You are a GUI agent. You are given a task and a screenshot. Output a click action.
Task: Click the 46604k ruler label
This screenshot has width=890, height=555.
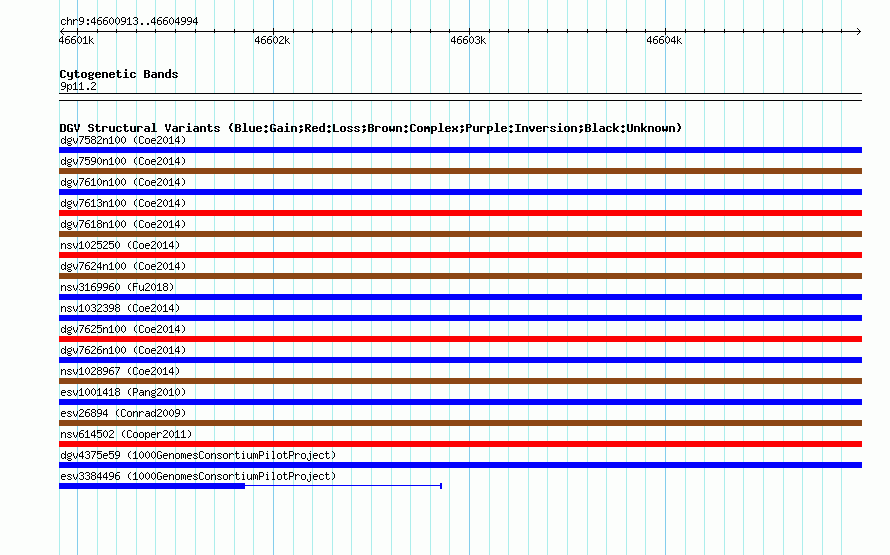tap(664, 40)
